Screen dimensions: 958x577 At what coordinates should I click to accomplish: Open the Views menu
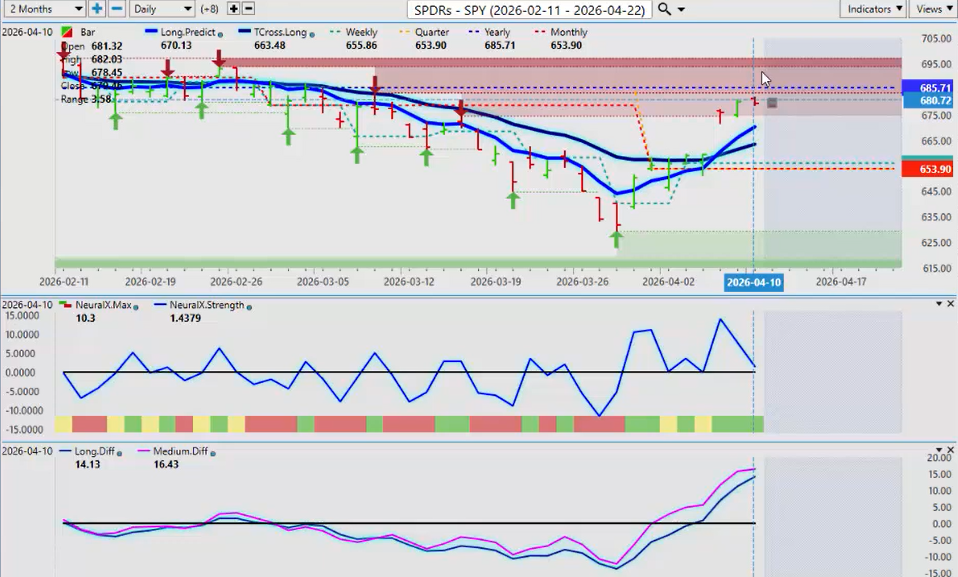click(933, 9)
